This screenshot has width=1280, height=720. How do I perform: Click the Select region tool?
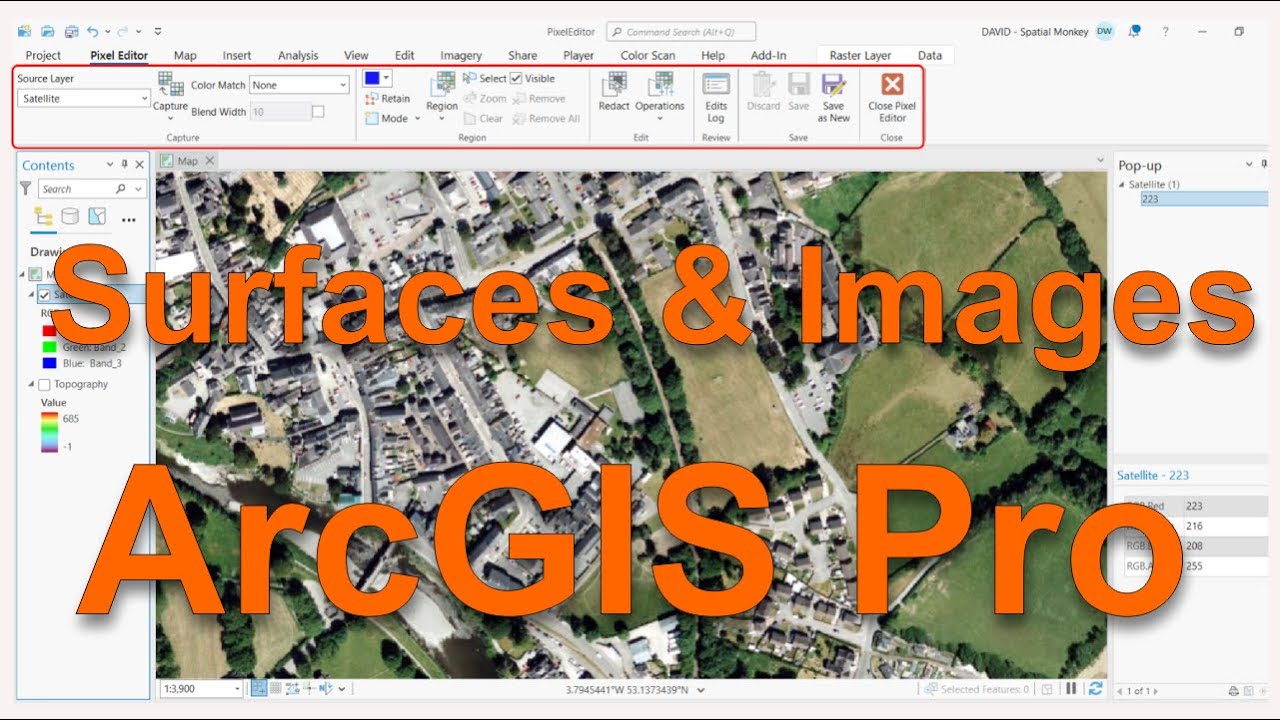(x=485, y=78)
